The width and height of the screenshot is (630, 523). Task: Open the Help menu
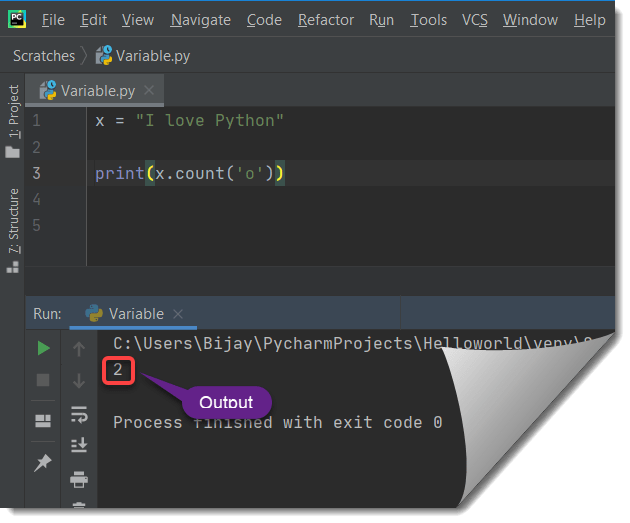click(589, 20)
